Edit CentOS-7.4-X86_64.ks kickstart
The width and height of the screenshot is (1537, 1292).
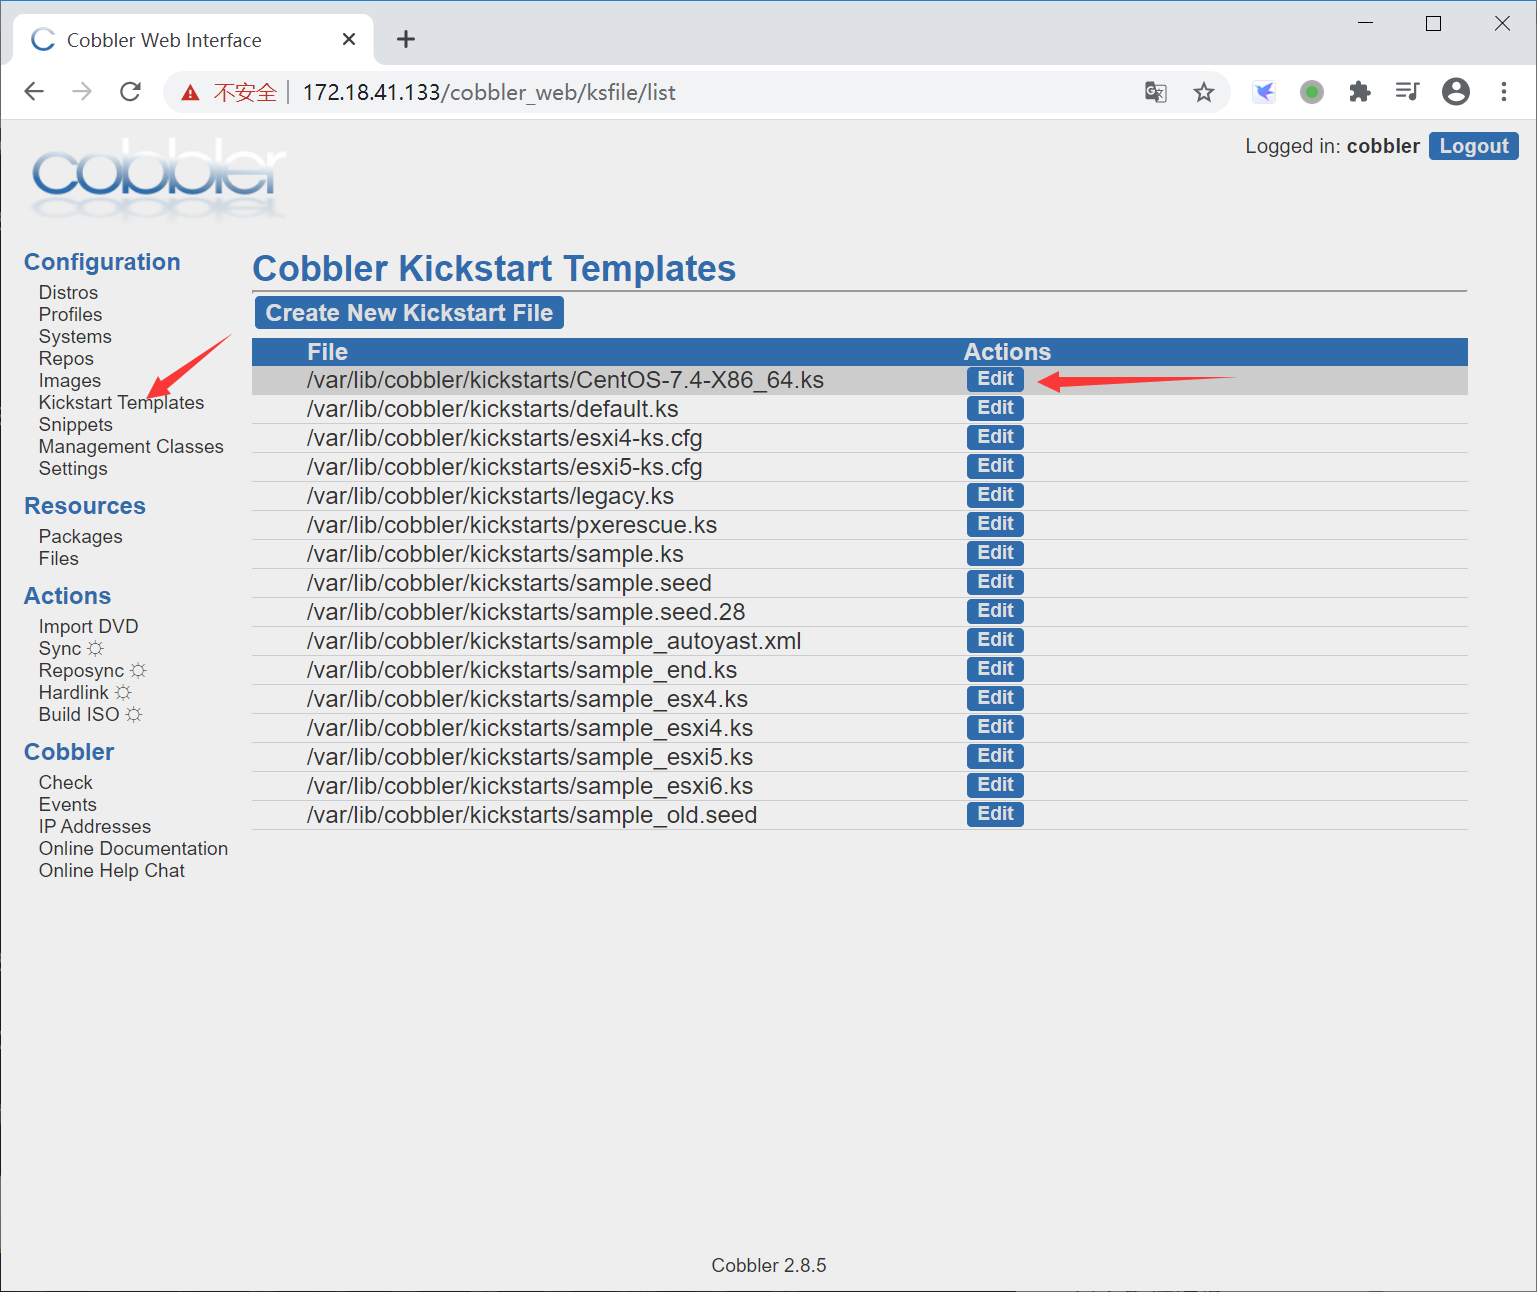tap(995, 379)
